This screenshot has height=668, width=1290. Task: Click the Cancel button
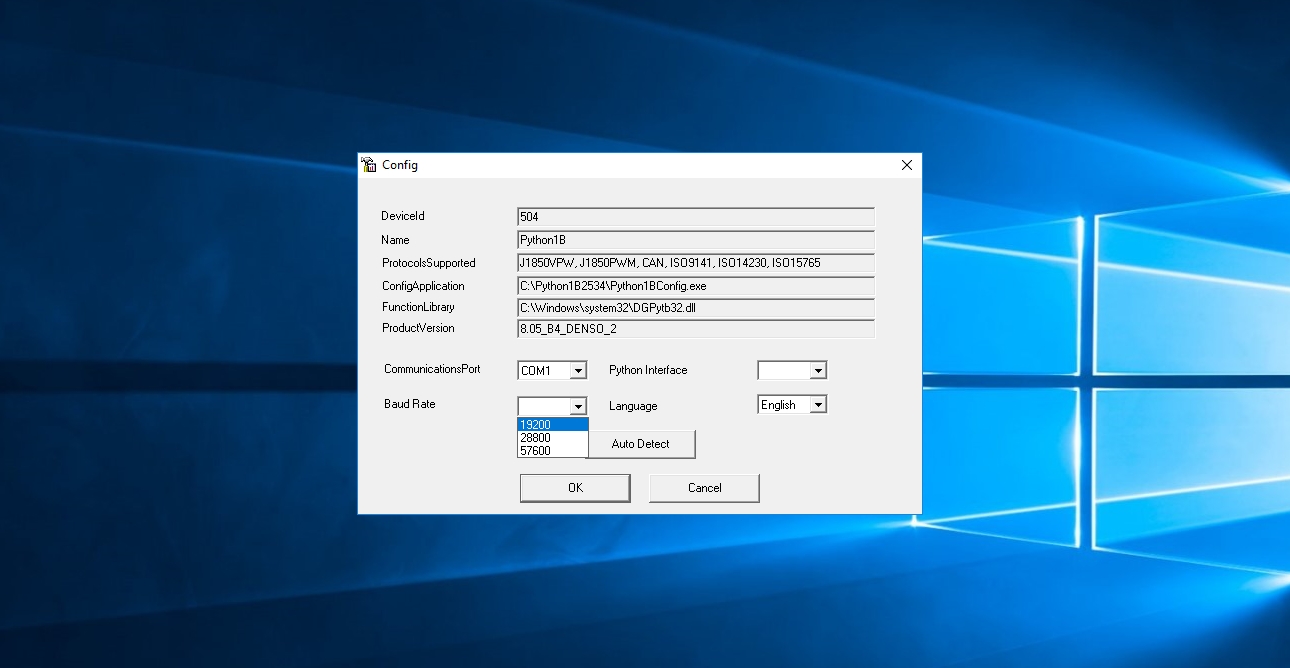tap(704, 488)
